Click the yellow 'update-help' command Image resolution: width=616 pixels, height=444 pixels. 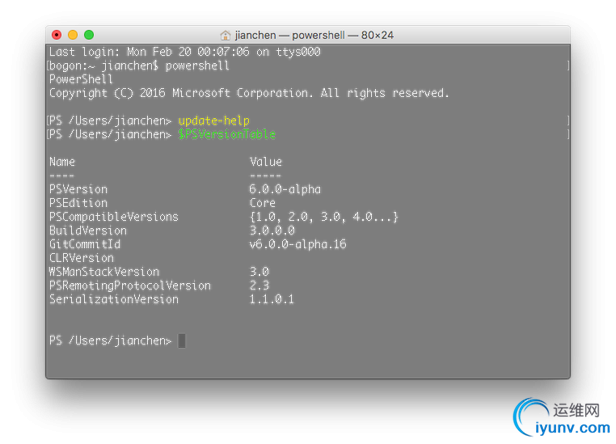click(x=214, y=121)
